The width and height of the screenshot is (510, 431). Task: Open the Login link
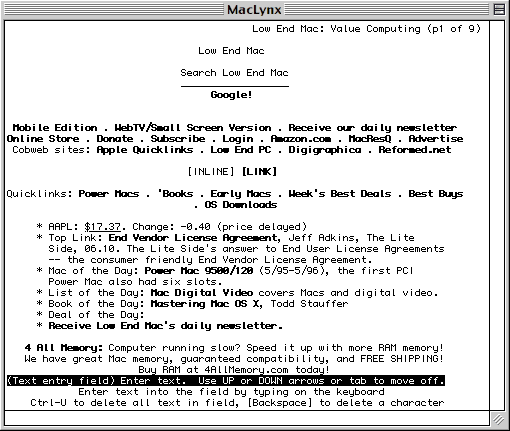[x=238, y=139]
